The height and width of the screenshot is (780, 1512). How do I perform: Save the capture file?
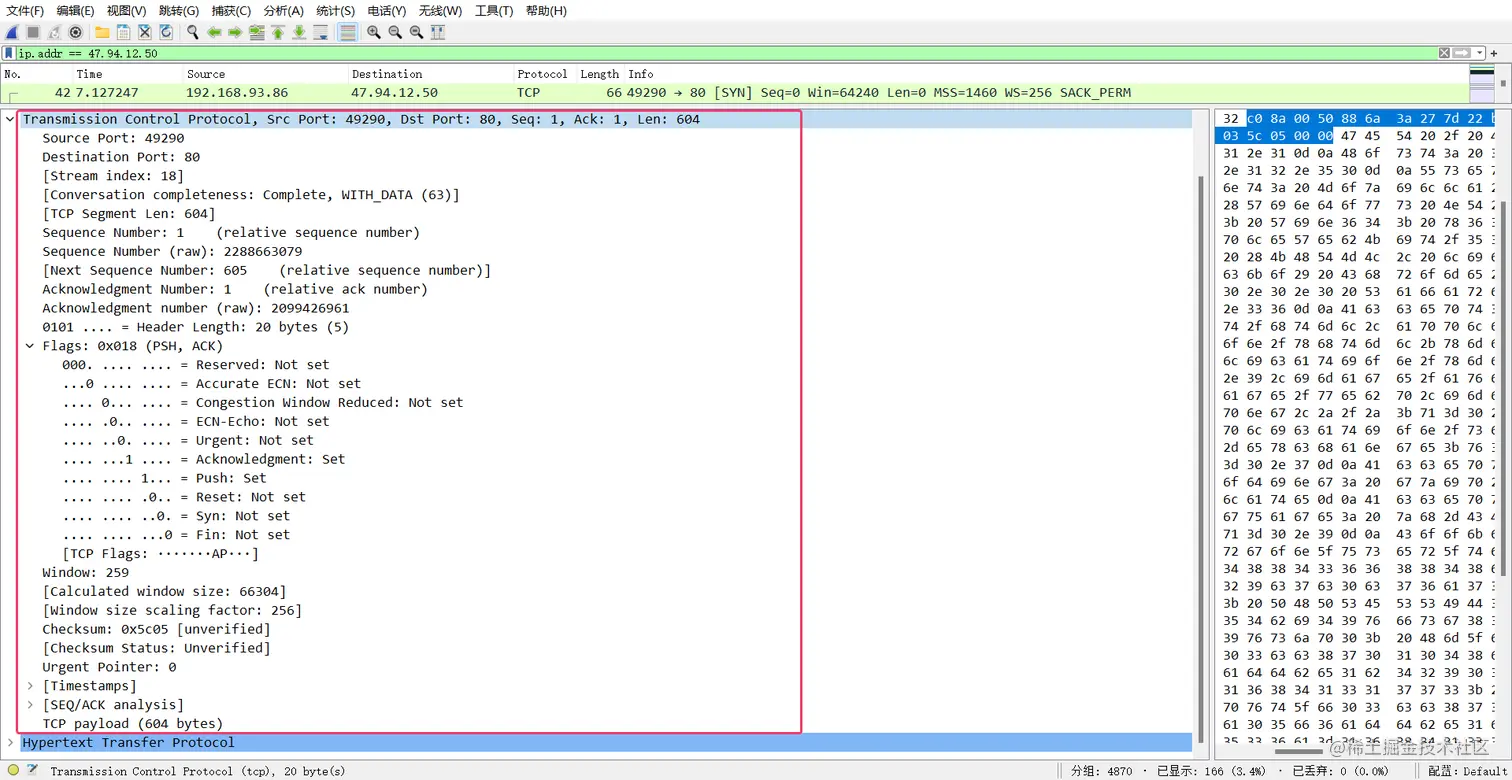coord(123,32)
